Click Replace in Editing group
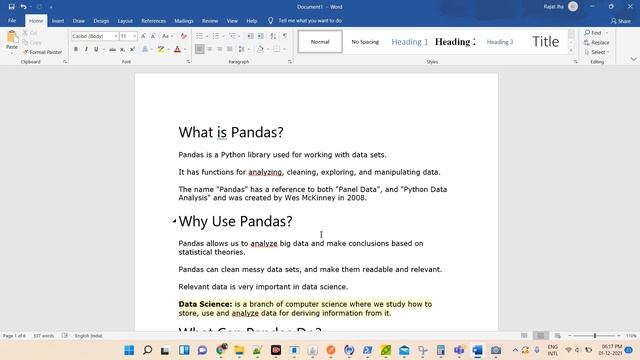Image resolution: width=640 pixels, height=360 pixels. 597,42
